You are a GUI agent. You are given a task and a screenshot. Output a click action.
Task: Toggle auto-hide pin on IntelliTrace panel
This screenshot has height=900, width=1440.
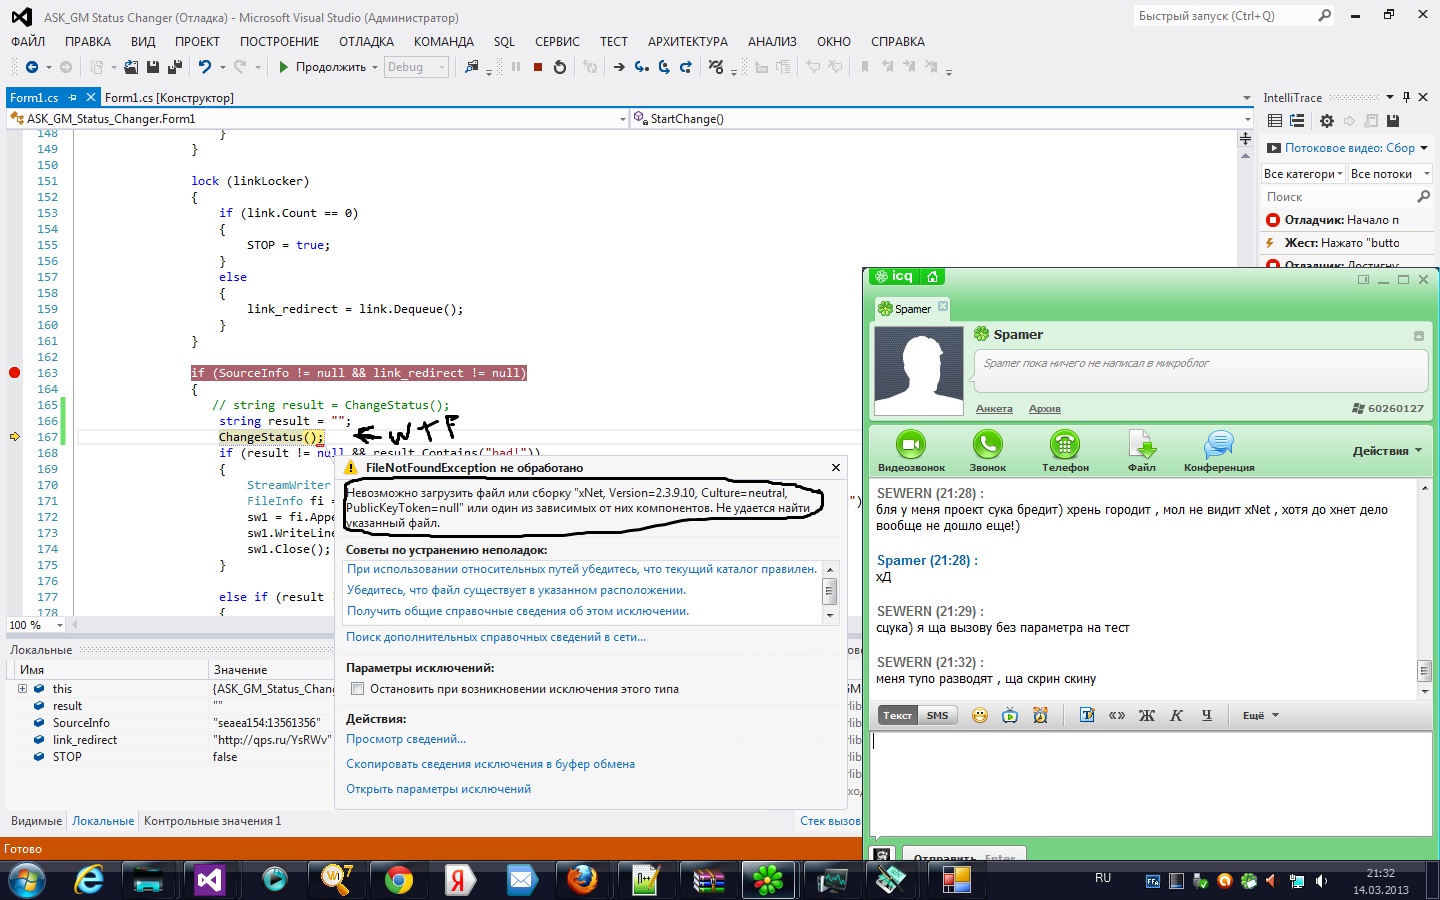1406,97
